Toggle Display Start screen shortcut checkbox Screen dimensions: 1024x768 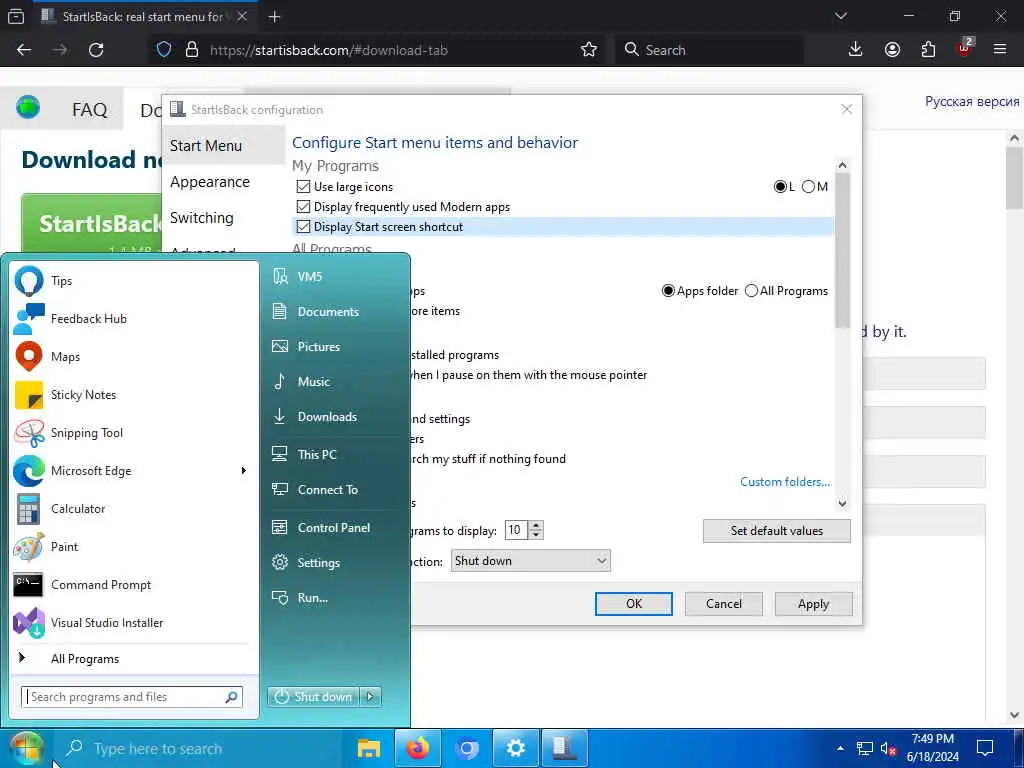point(303,227)
